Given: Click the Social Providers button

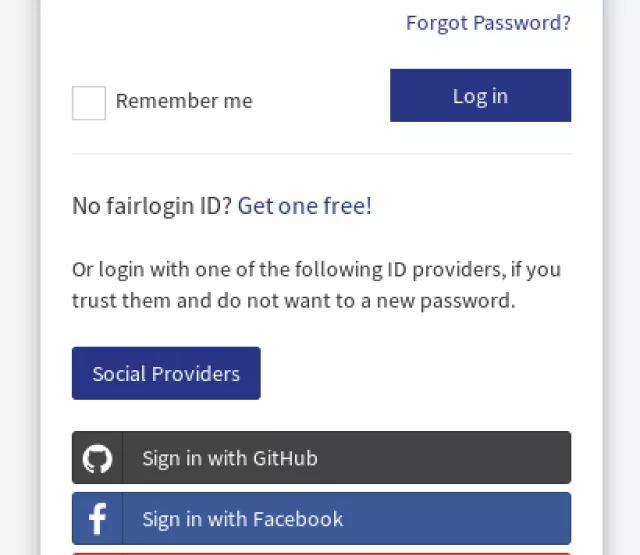Looking at the screenshot, I should click(166, 373).
